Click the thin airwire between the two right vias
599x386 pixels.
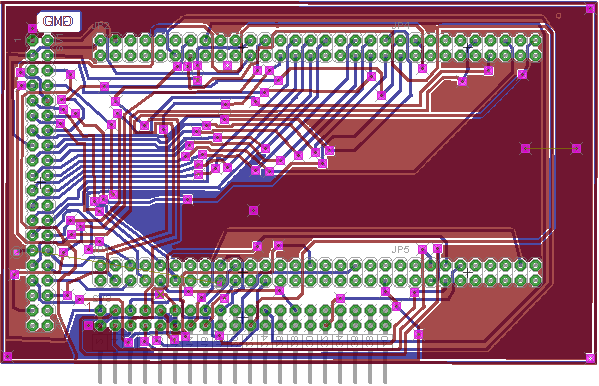(551, 148)
